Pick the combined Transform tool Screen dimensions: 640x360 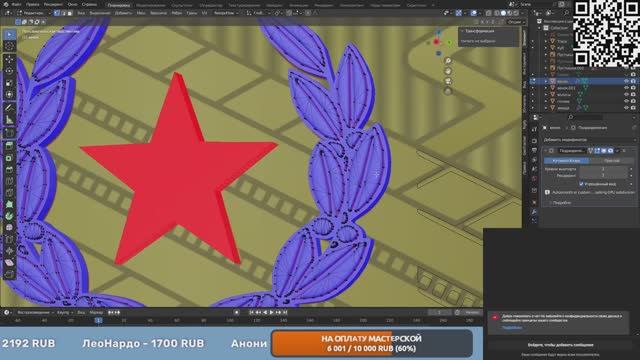point(9,95)
